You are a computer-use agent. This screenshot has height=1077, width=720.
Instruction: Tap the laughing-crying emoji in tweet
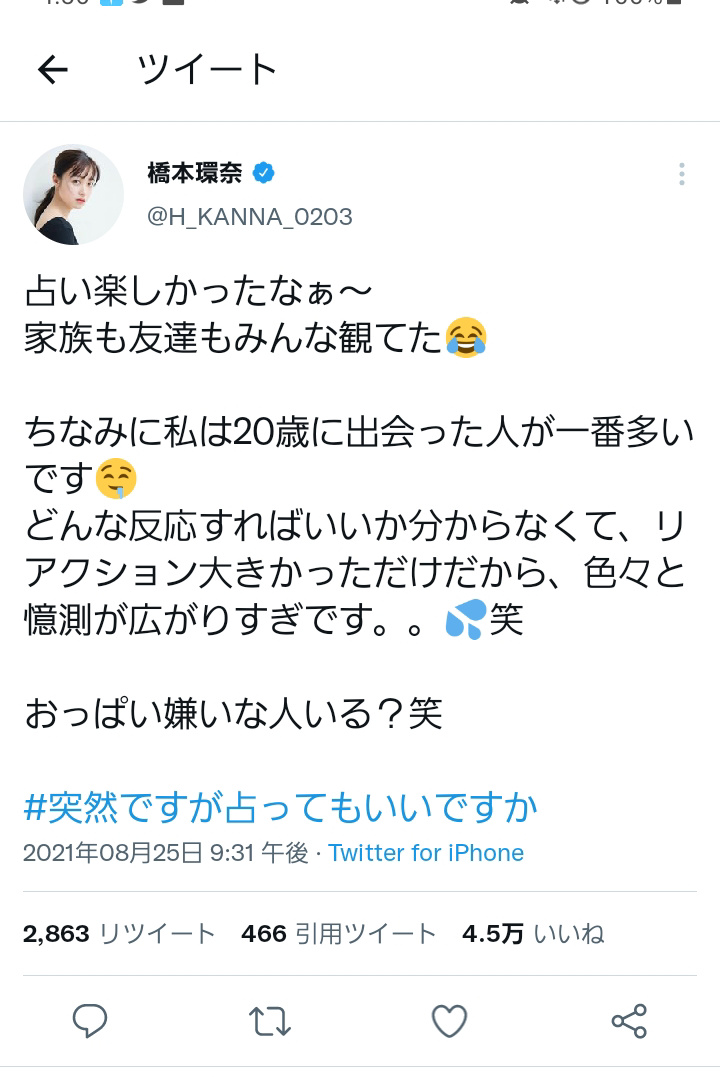pos(466,337)
